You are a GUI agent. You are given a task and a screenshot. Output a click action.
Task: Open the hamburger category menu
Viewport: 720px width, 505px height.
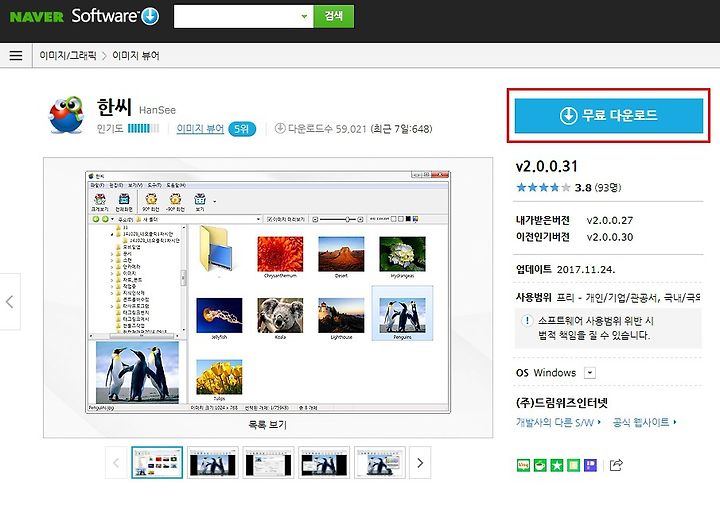pyautogui.click(x=16, y=56)
